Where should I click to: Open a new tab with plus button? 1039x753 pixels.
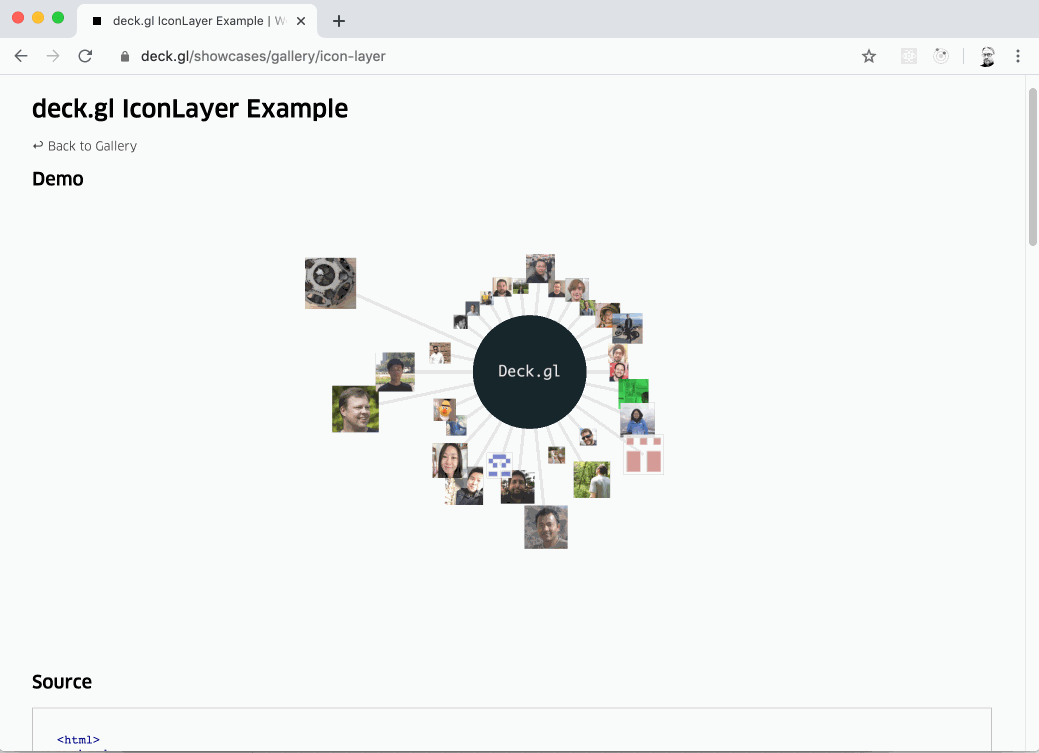pyautogui.click(x=339, y=21)
